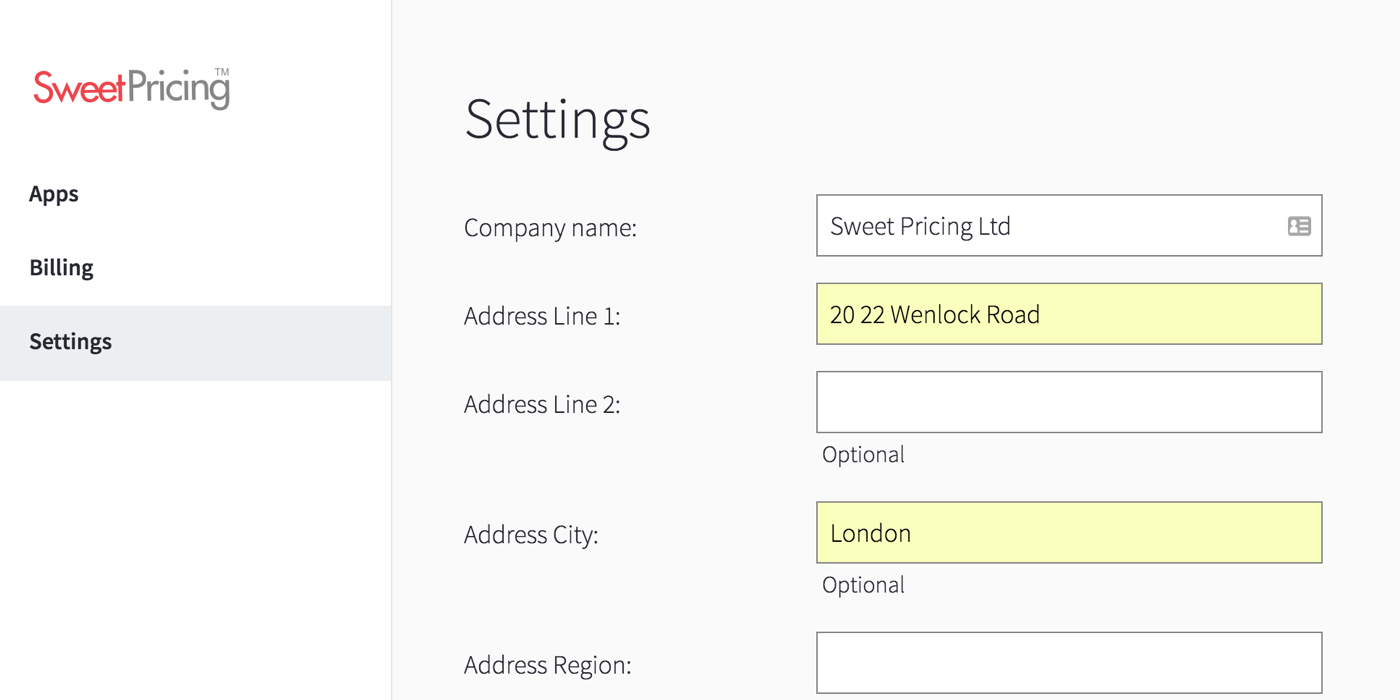Focus the Address Region text box
The image size is (1400, 700).
1069,662
